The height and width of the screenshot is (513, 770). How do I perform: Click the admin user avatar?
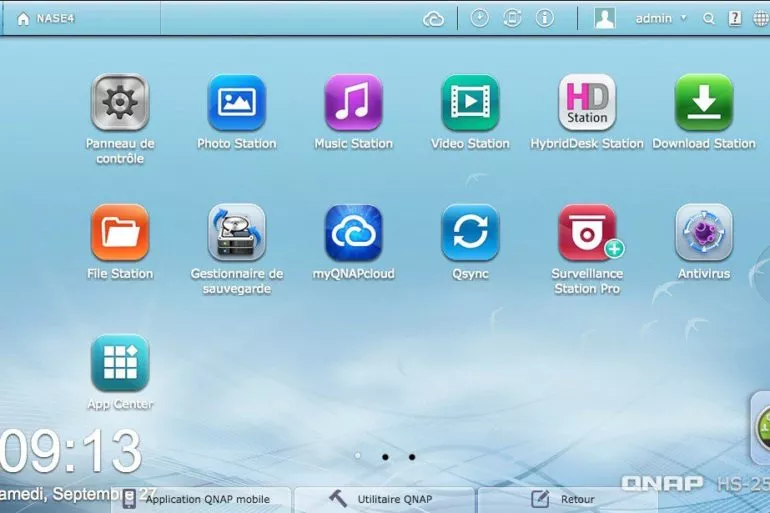click(605, 18)
